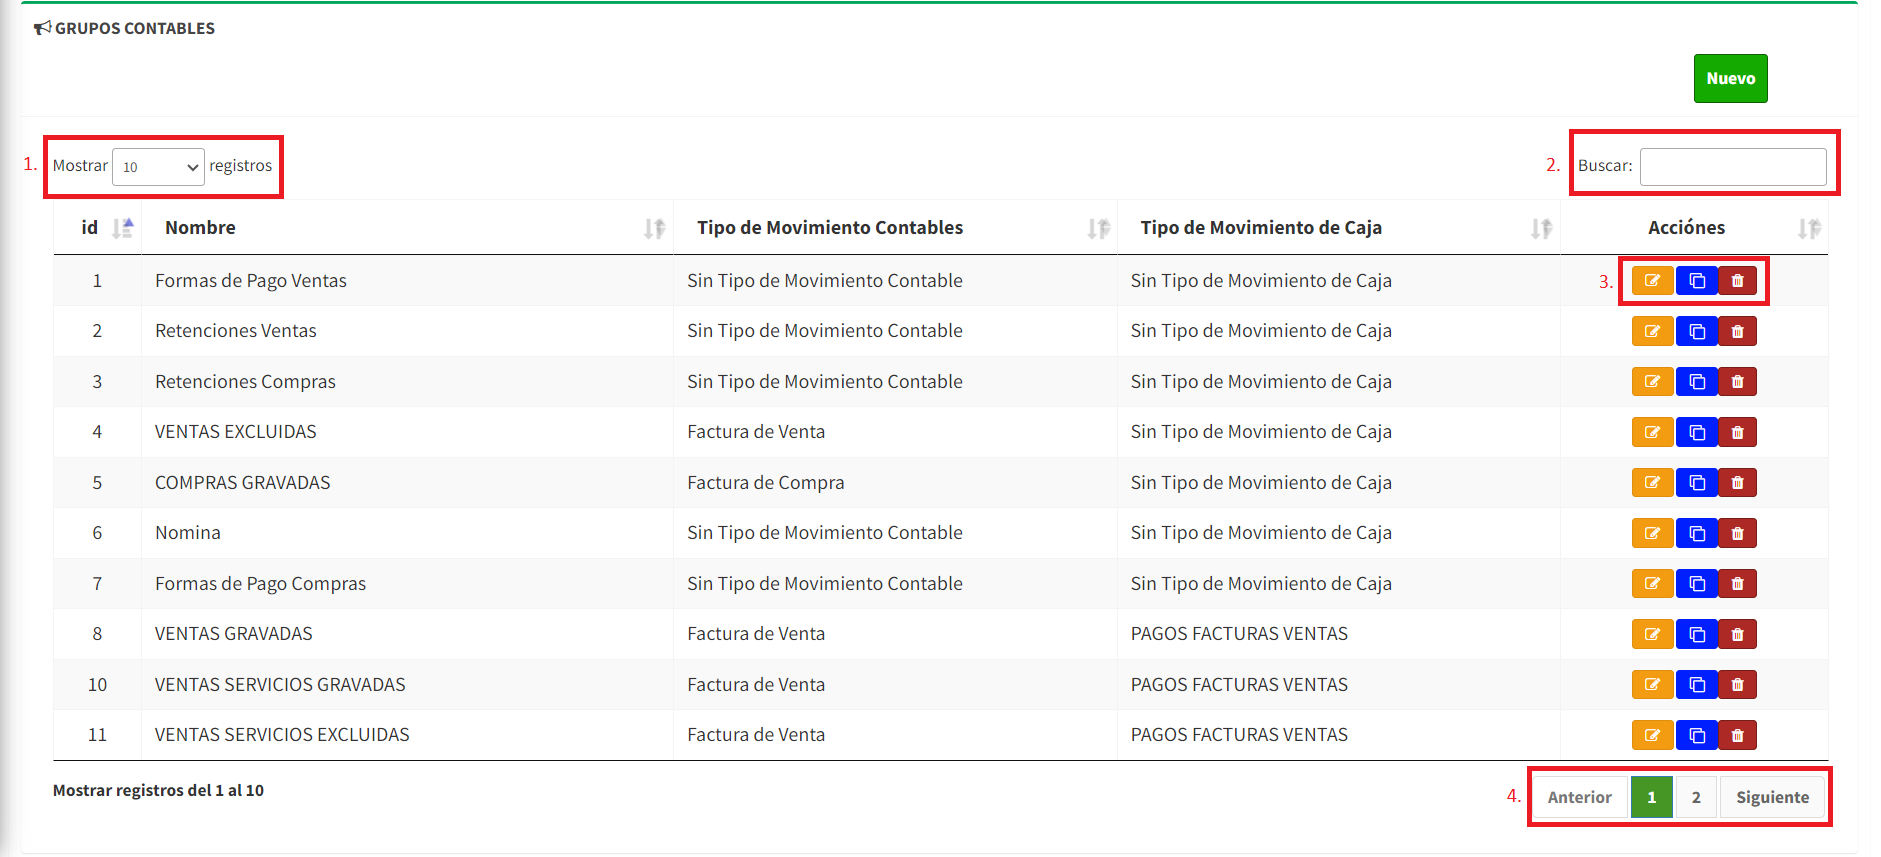This screenshot has width=1881, height=857.
Task: Duplicate the Retenciones Ventas group
Action: (1696, 331)
